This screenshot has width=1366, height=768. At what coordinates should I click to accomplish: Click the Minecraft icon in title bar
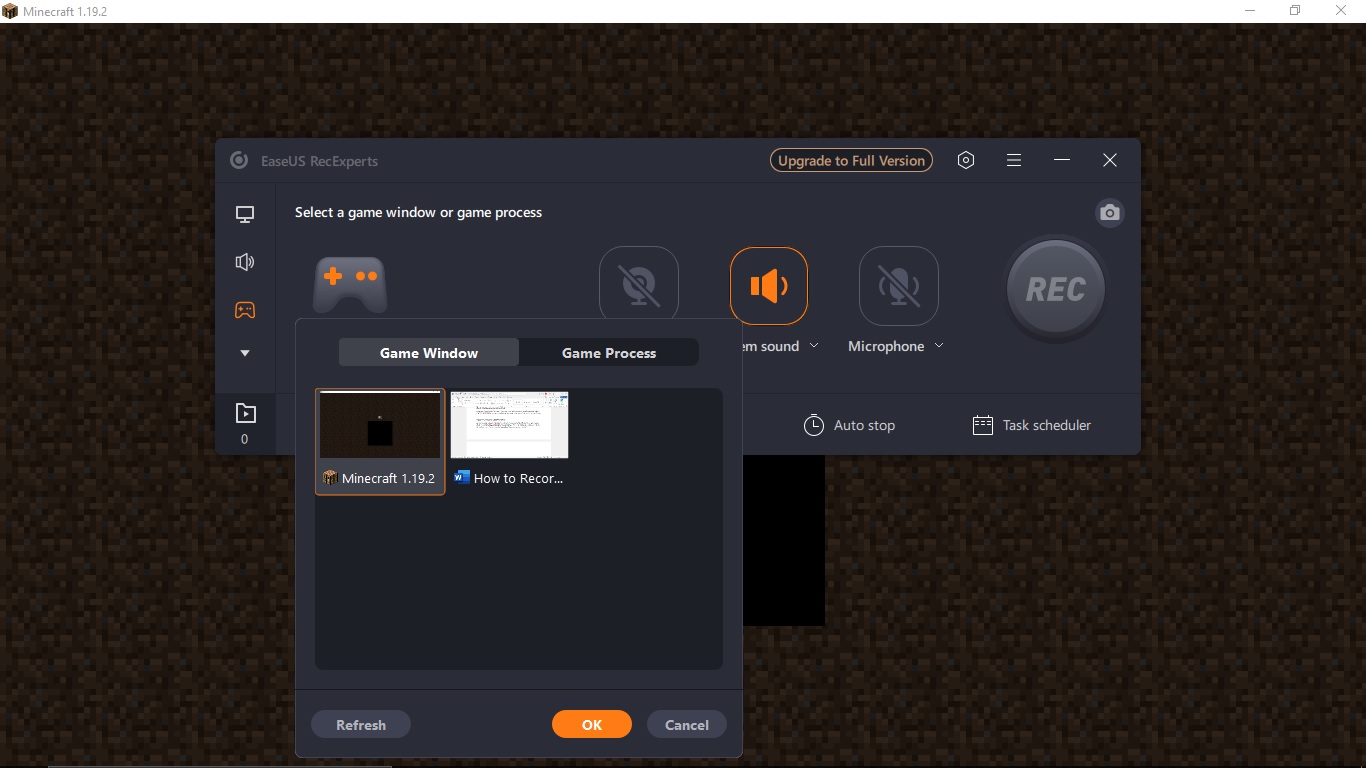pos(10,11)
